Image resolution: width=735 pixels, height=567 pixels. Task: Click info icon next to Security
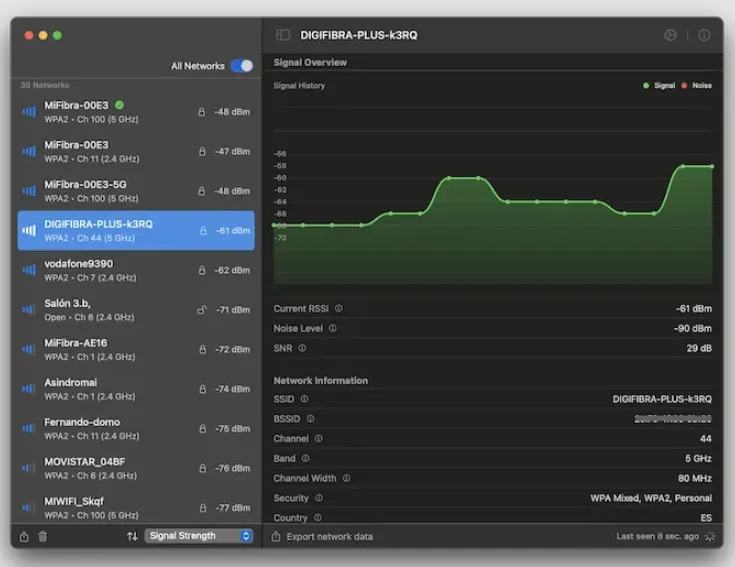(x=319, y=498)
